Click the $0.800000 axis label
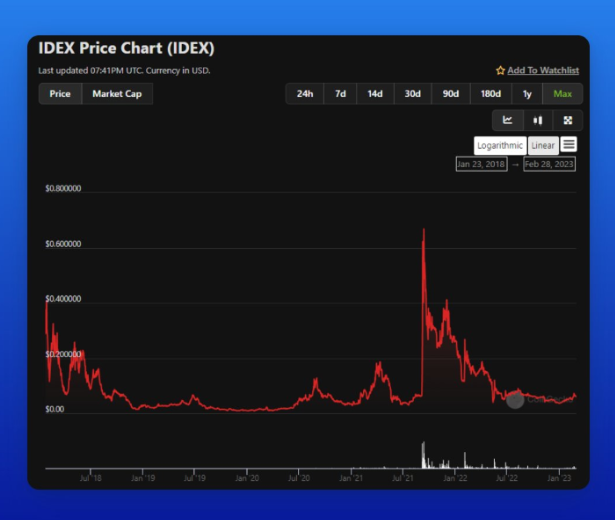The height and width of the screenshot is (520, 615). 63,188
